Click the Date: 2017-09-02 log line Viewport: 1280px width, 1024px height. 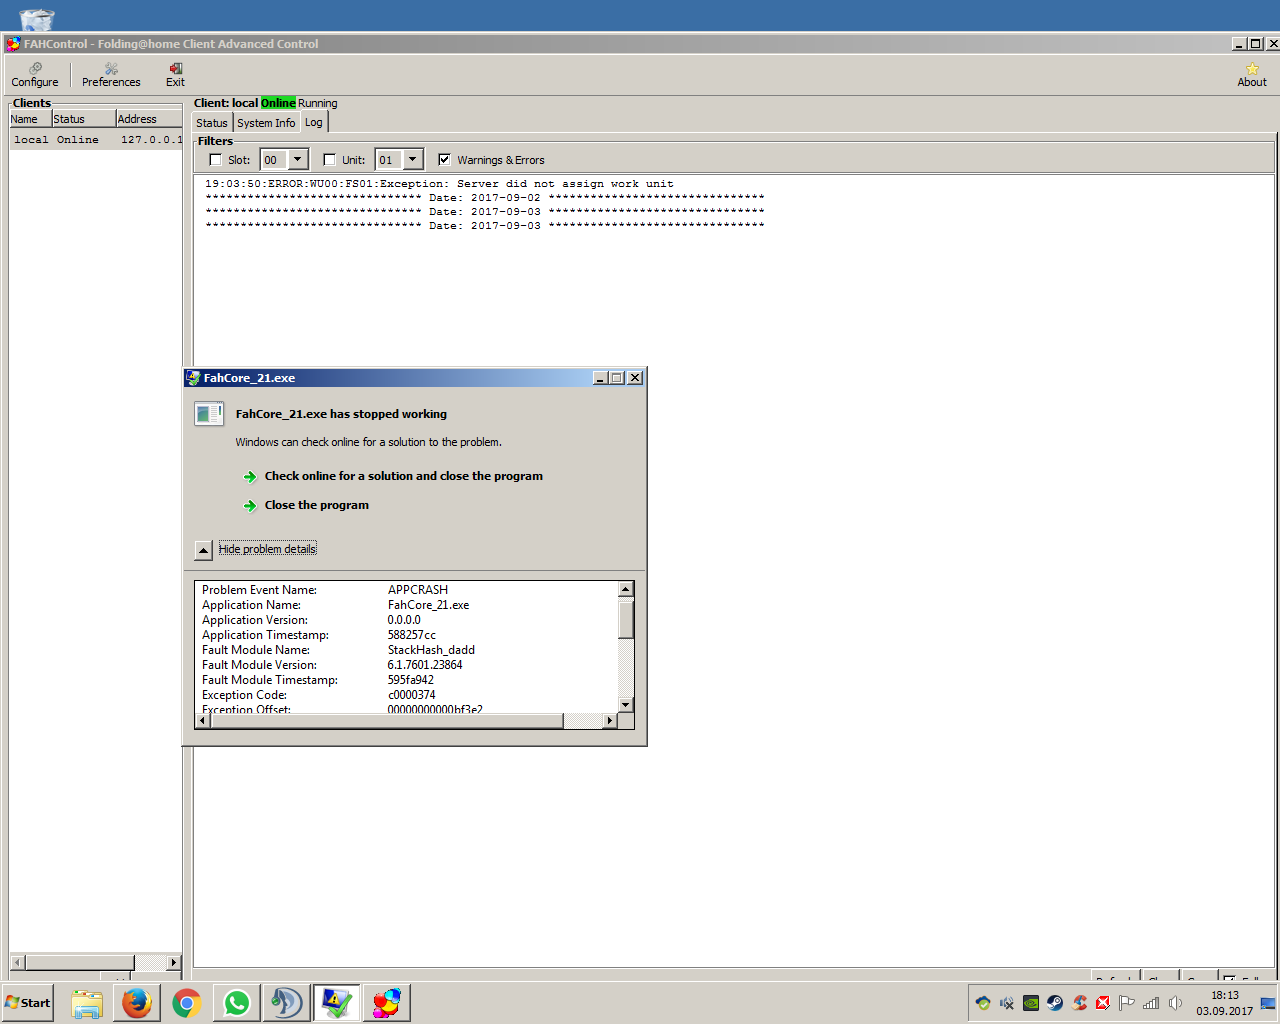[x=485, y=198]
